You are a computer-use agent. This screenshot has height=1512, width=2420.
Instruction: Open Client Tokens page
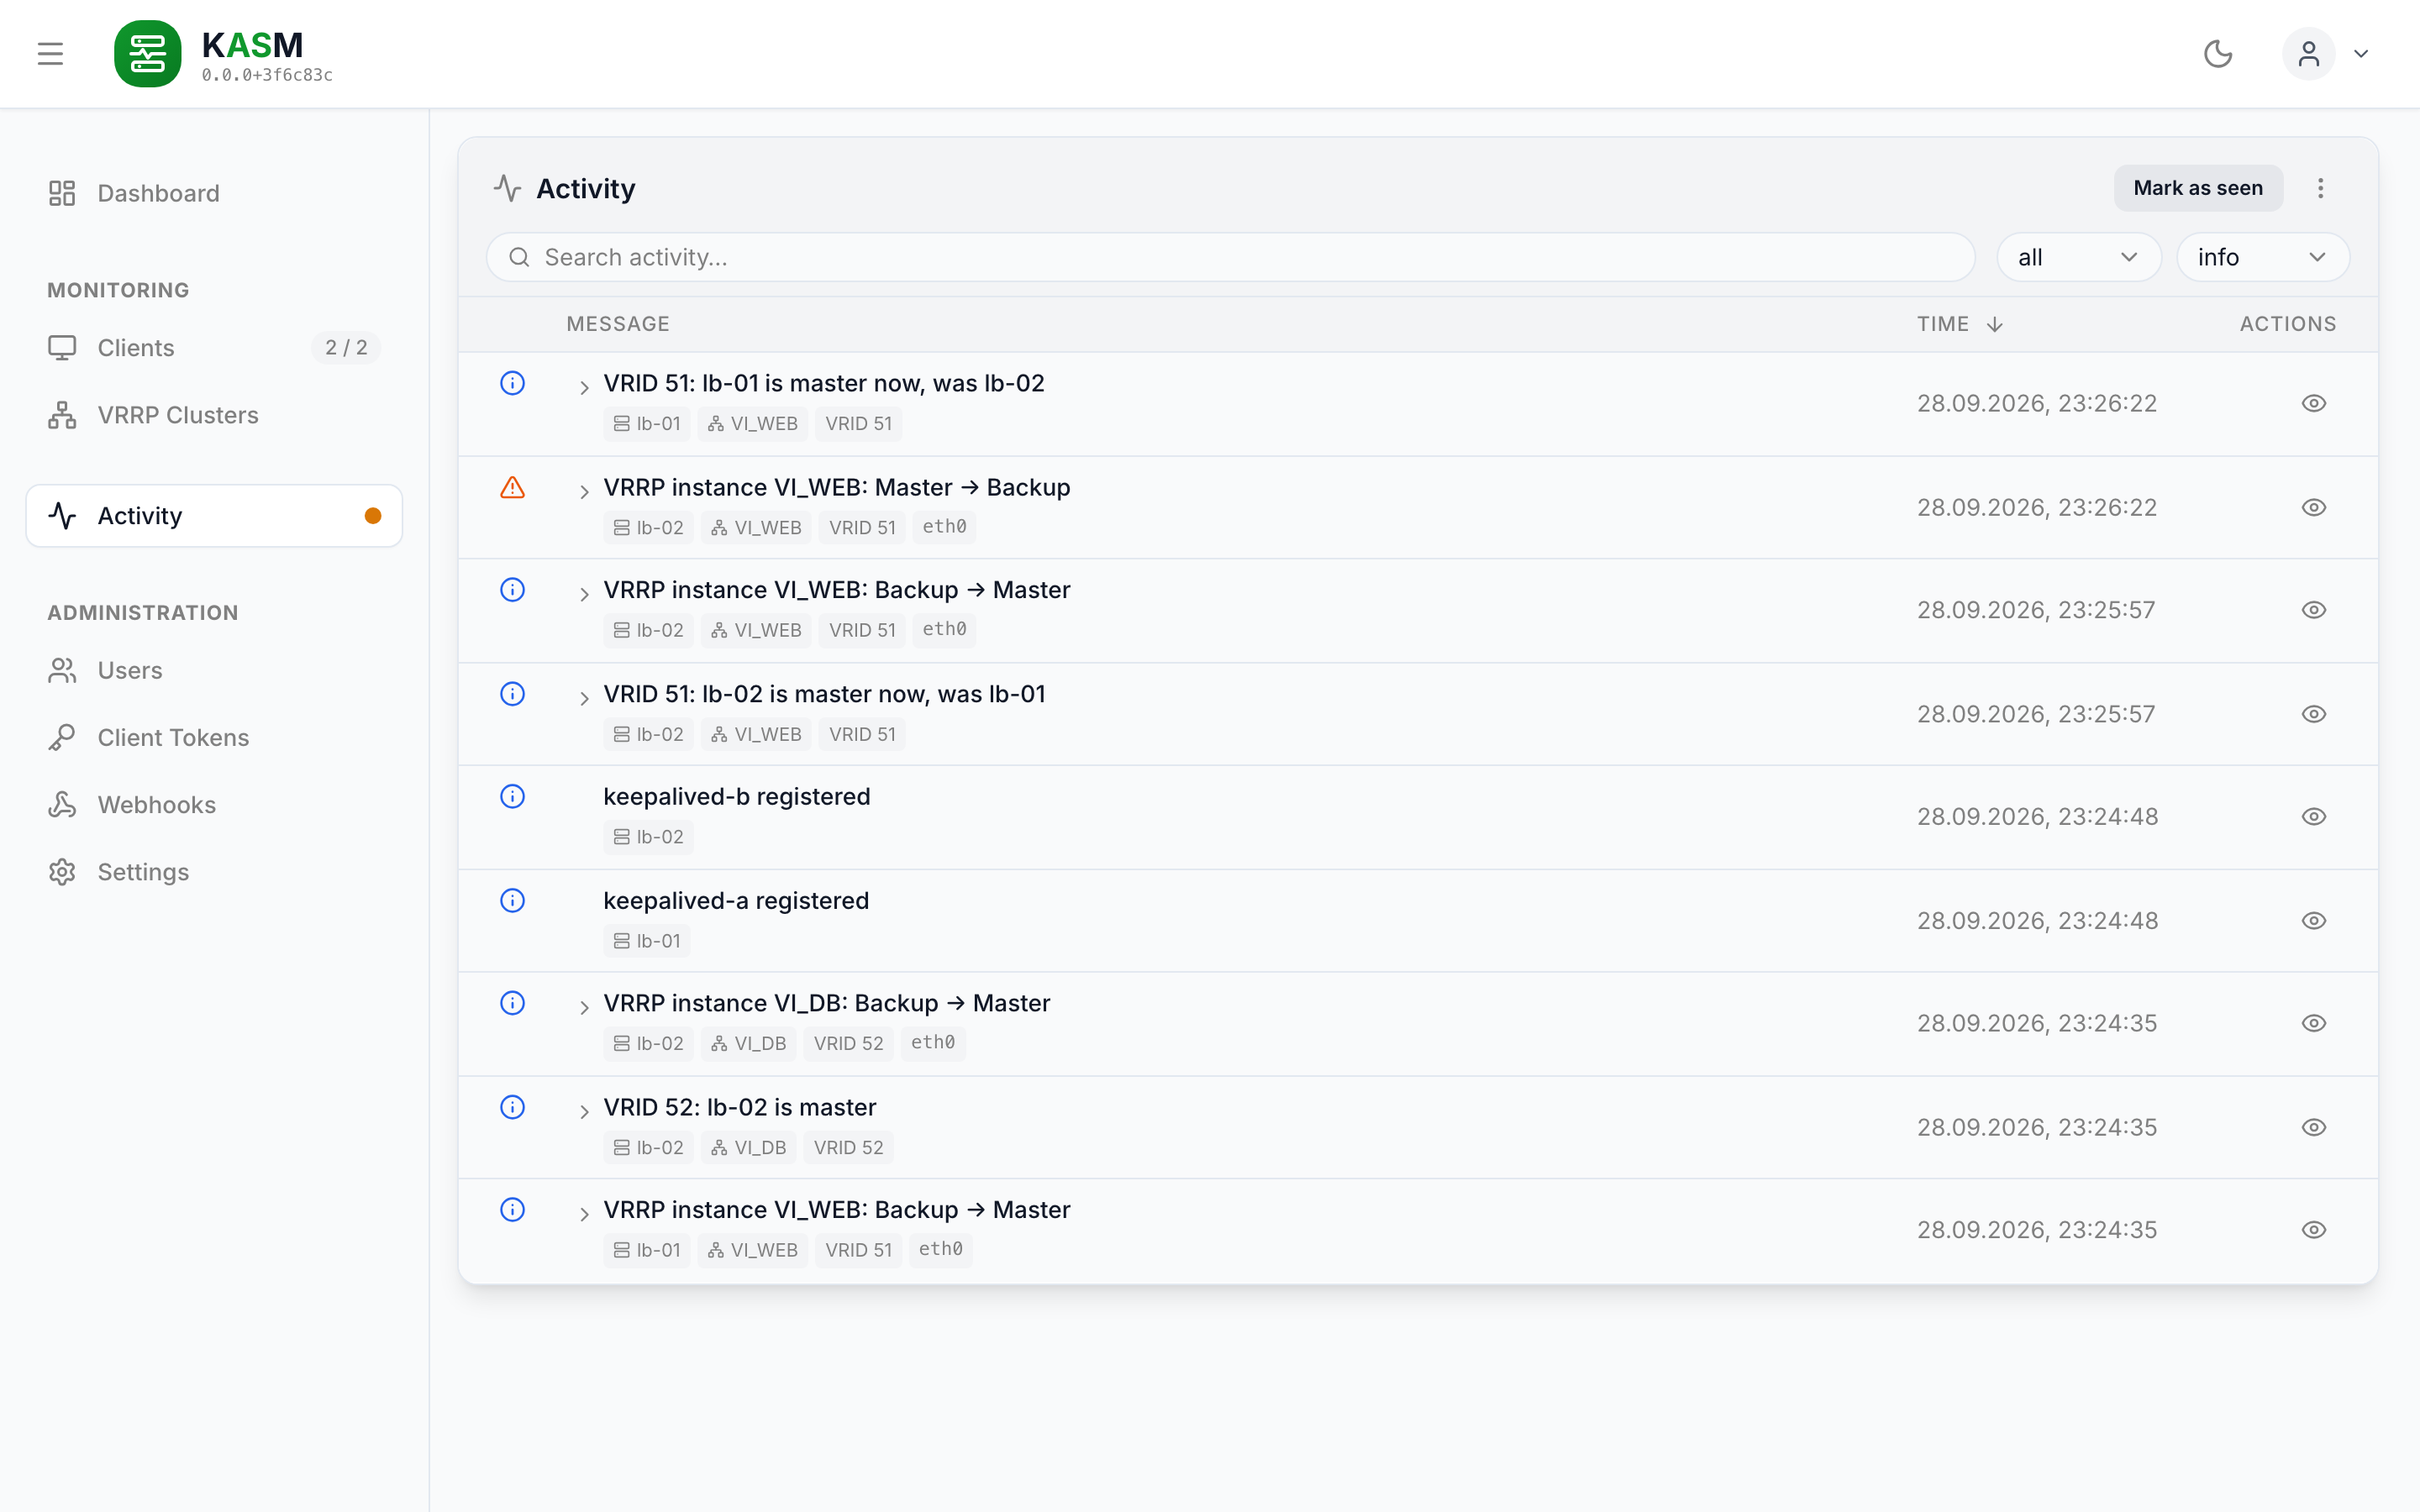[214, 738]
